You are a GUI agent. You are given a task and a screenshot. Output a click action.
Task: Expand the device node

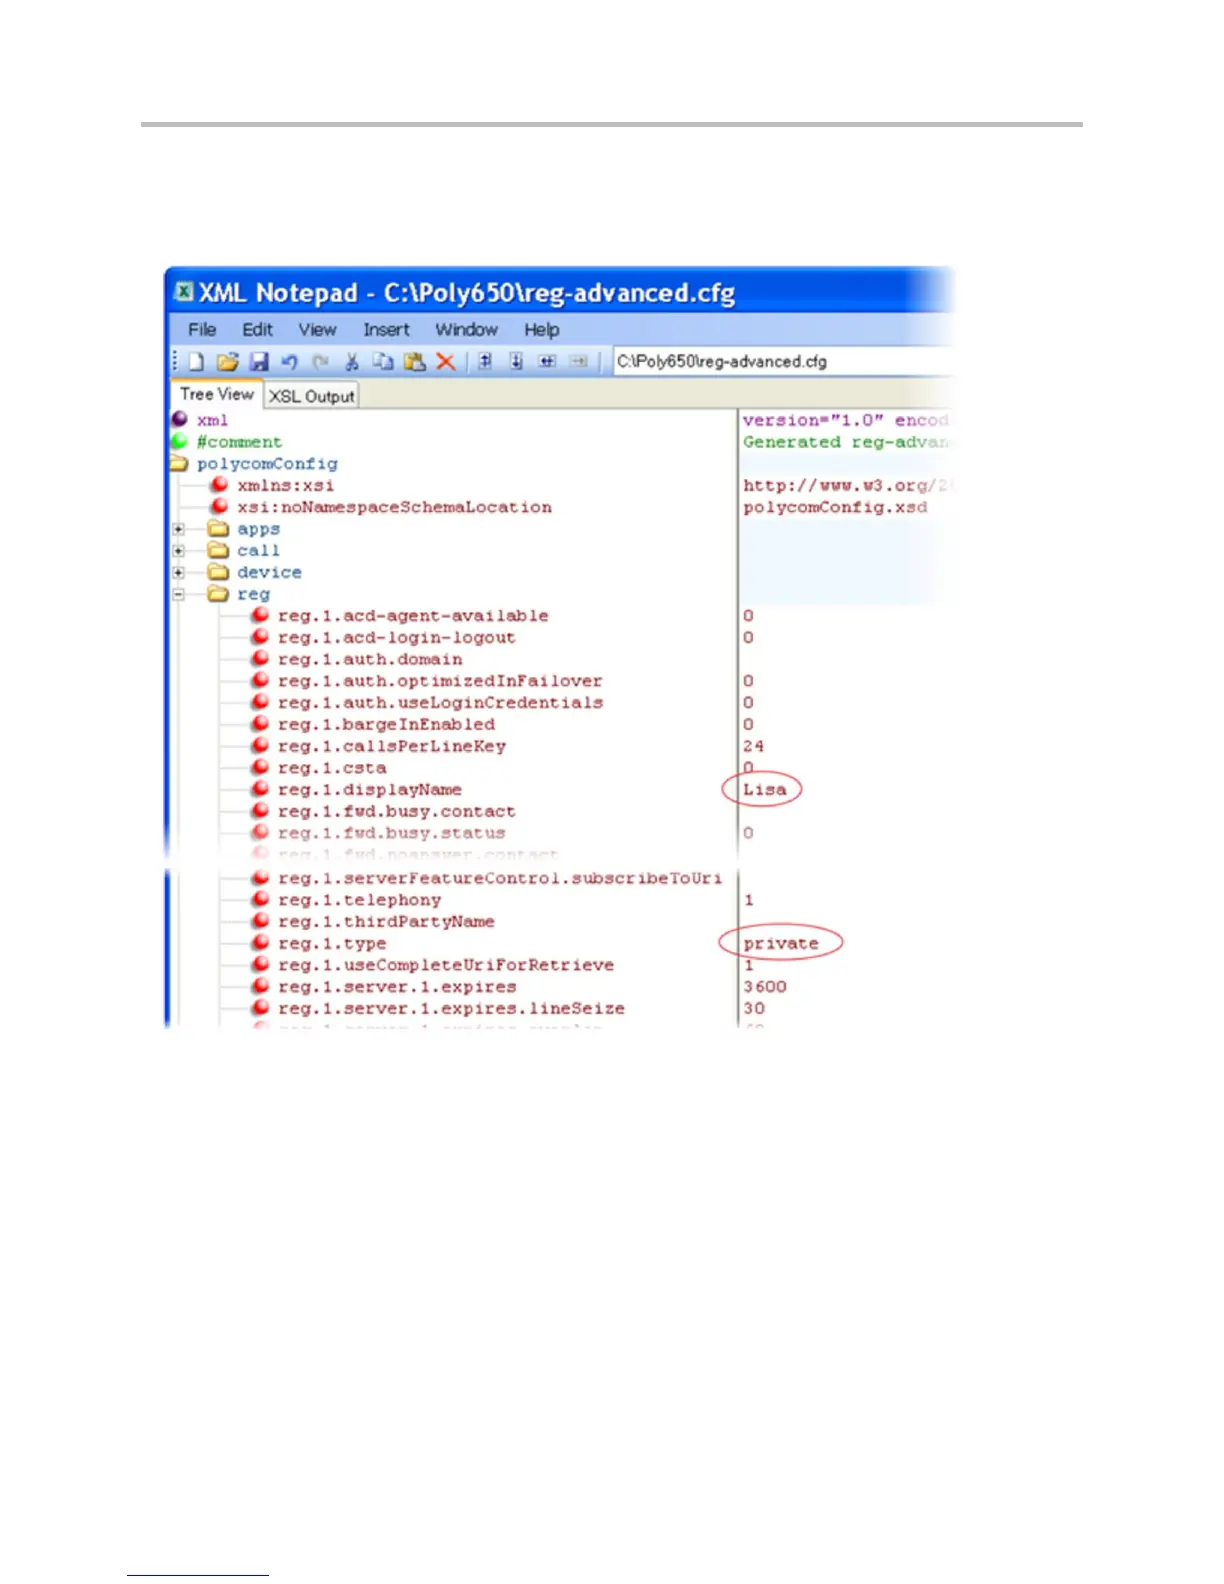(x=178, y=573)
